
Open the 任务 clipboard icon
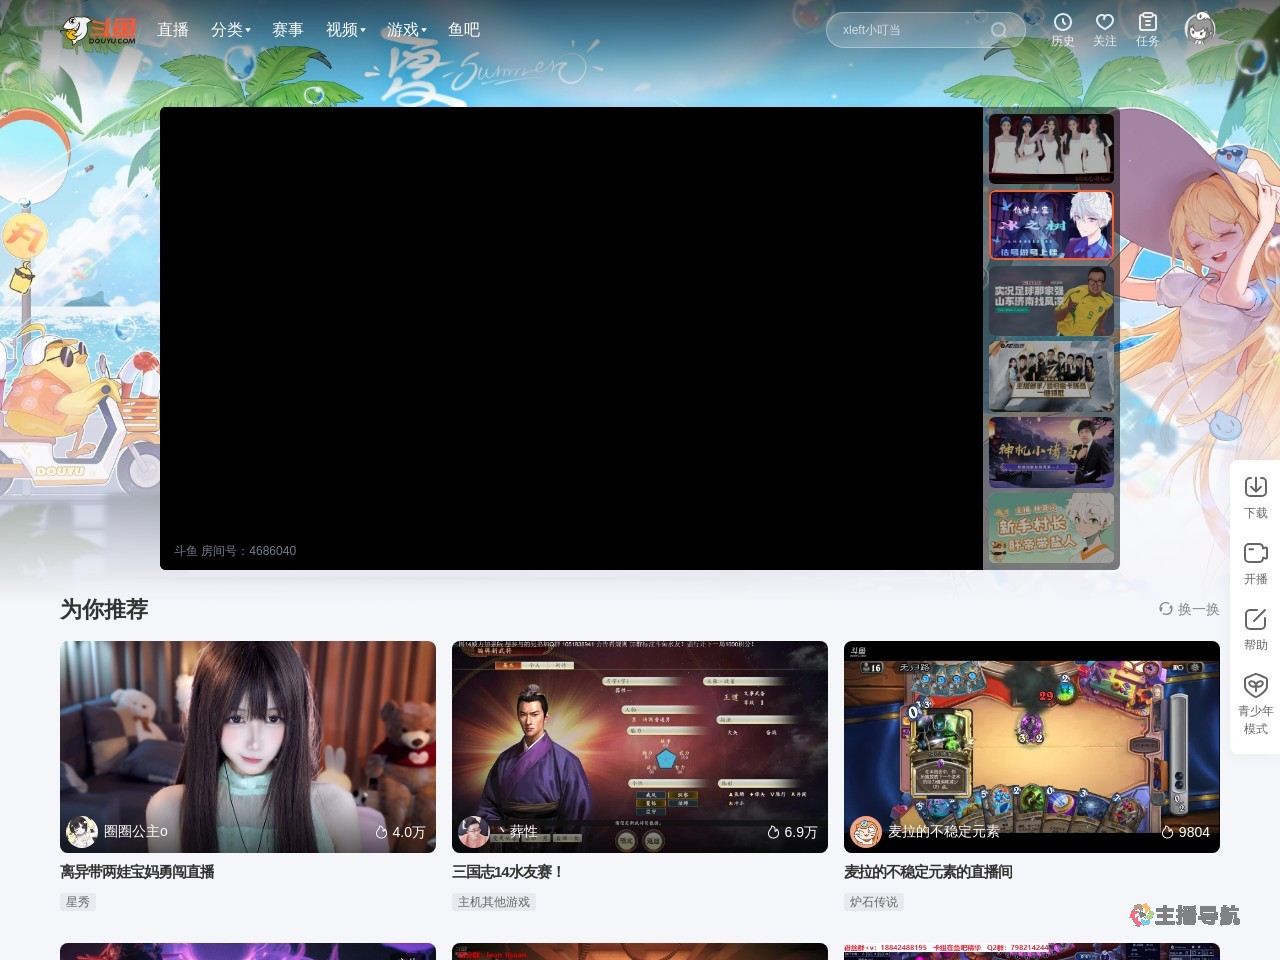[1147, 21]
